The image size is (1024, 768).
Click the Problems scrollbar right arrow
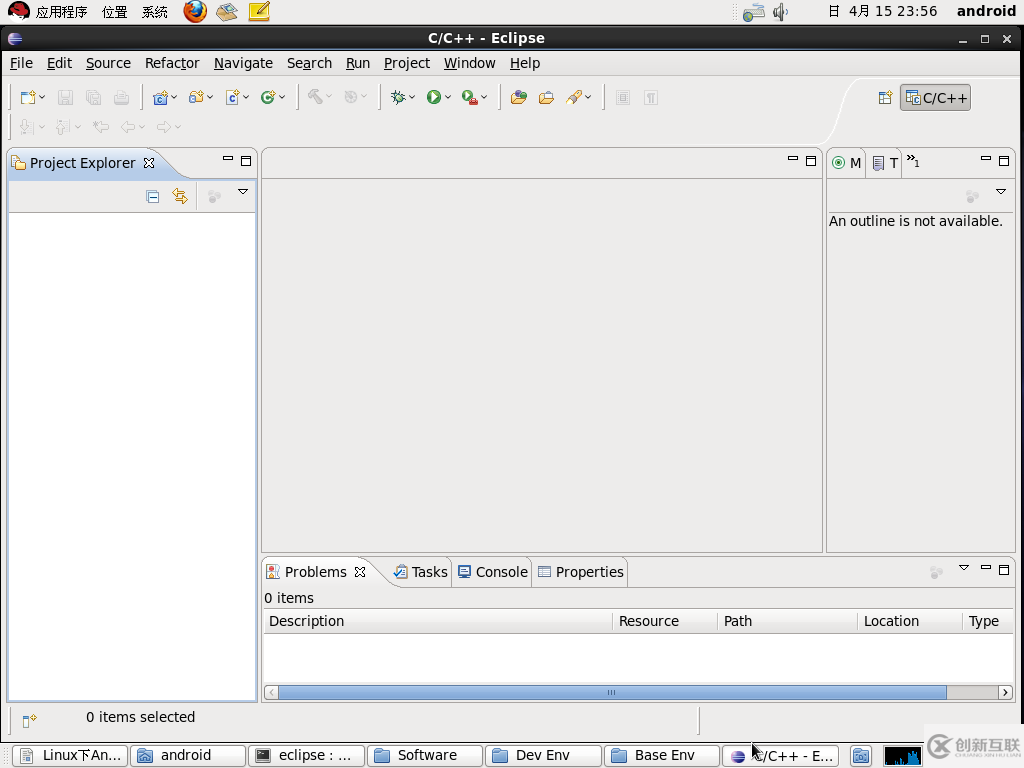pos(1005,692)
